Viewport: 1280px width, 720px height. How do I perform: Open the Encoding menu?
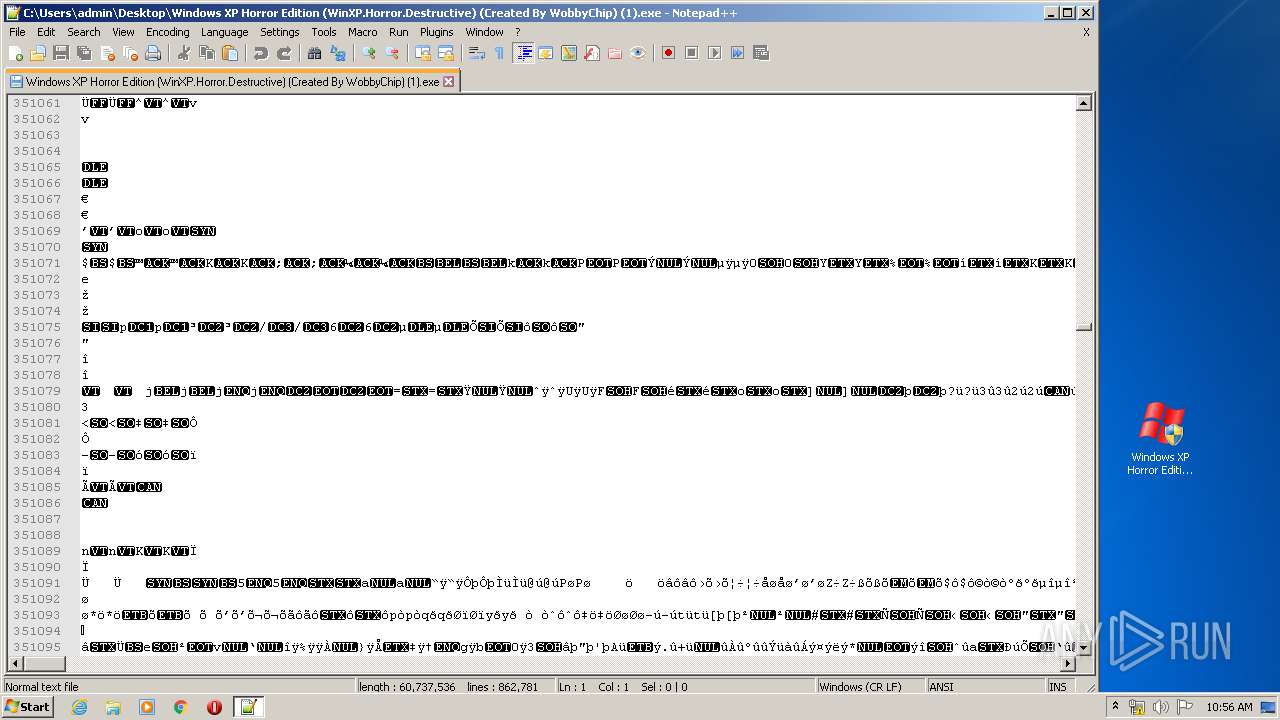(167, 32)
